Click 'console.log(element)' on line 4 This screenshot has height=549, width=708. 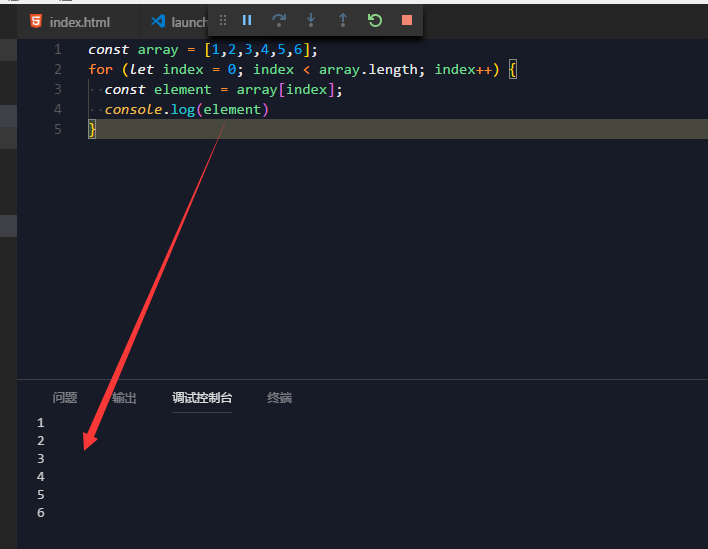(x=186, y=110)
